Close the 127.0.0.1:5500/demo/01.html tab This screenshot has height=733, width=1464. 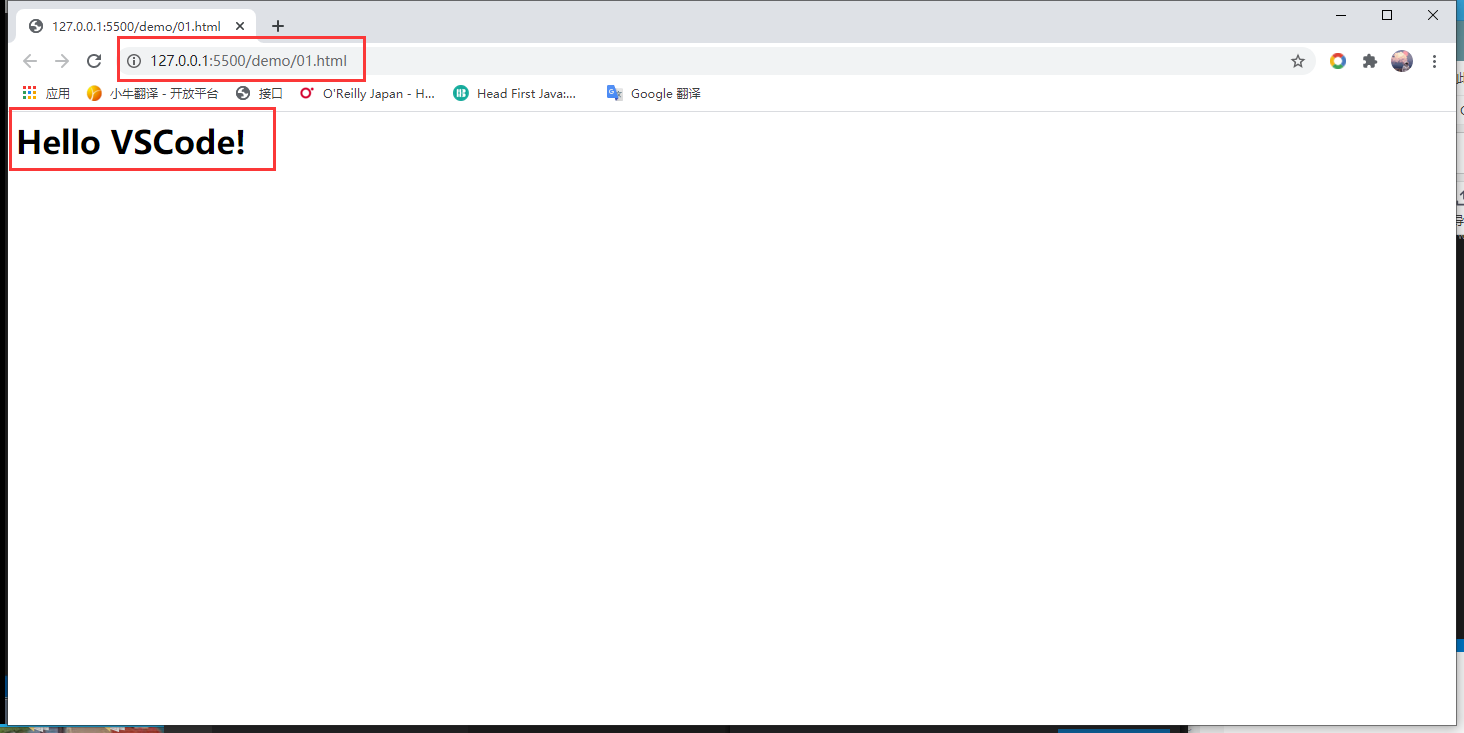click(x=240, y=26)
